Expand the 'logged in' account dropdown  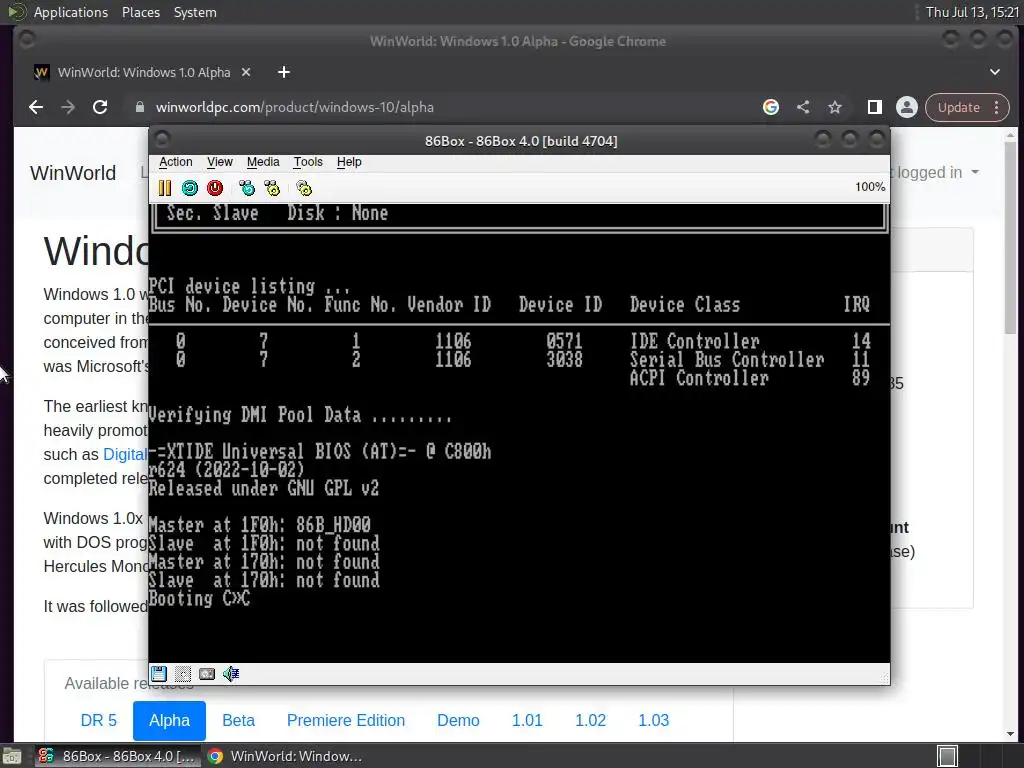pos(938,172)
